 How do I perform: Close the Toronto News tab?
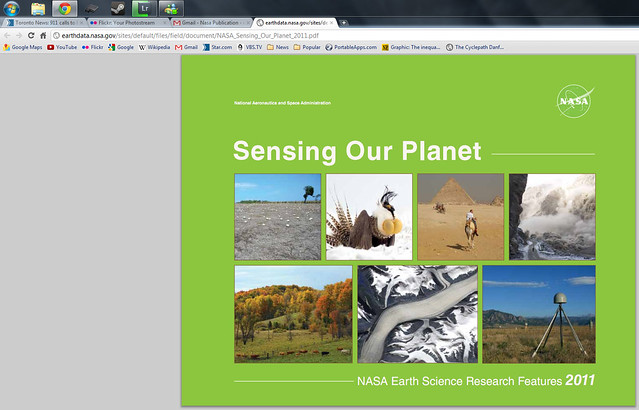point(81,23)
